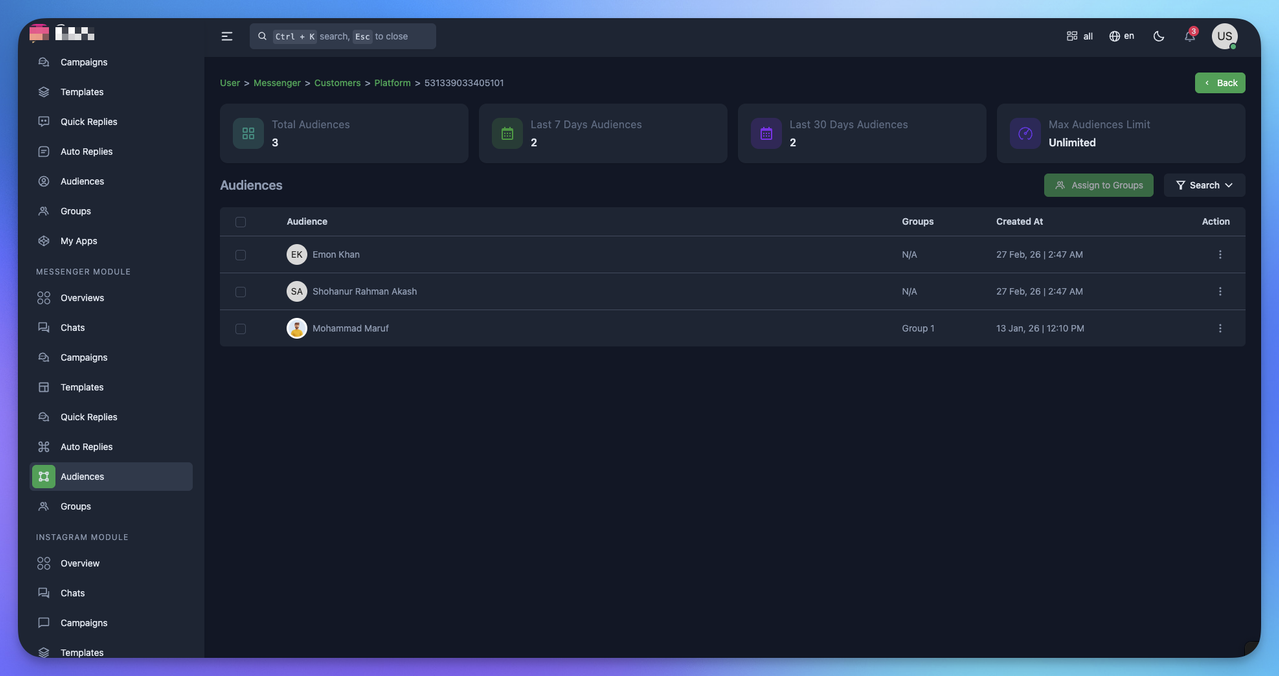The width and height of the screenshot is (1279, 676).
Task: Click the Audience column header
Action: coord(307,222)
